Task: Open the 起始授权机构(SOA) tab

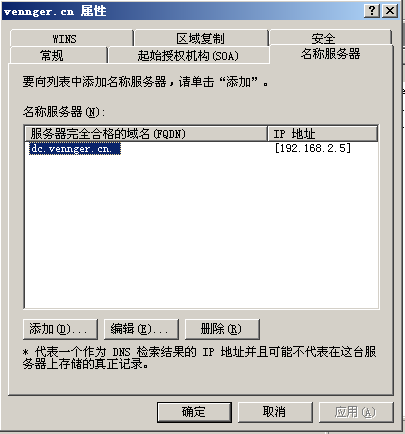Action: tap(189, 55)
